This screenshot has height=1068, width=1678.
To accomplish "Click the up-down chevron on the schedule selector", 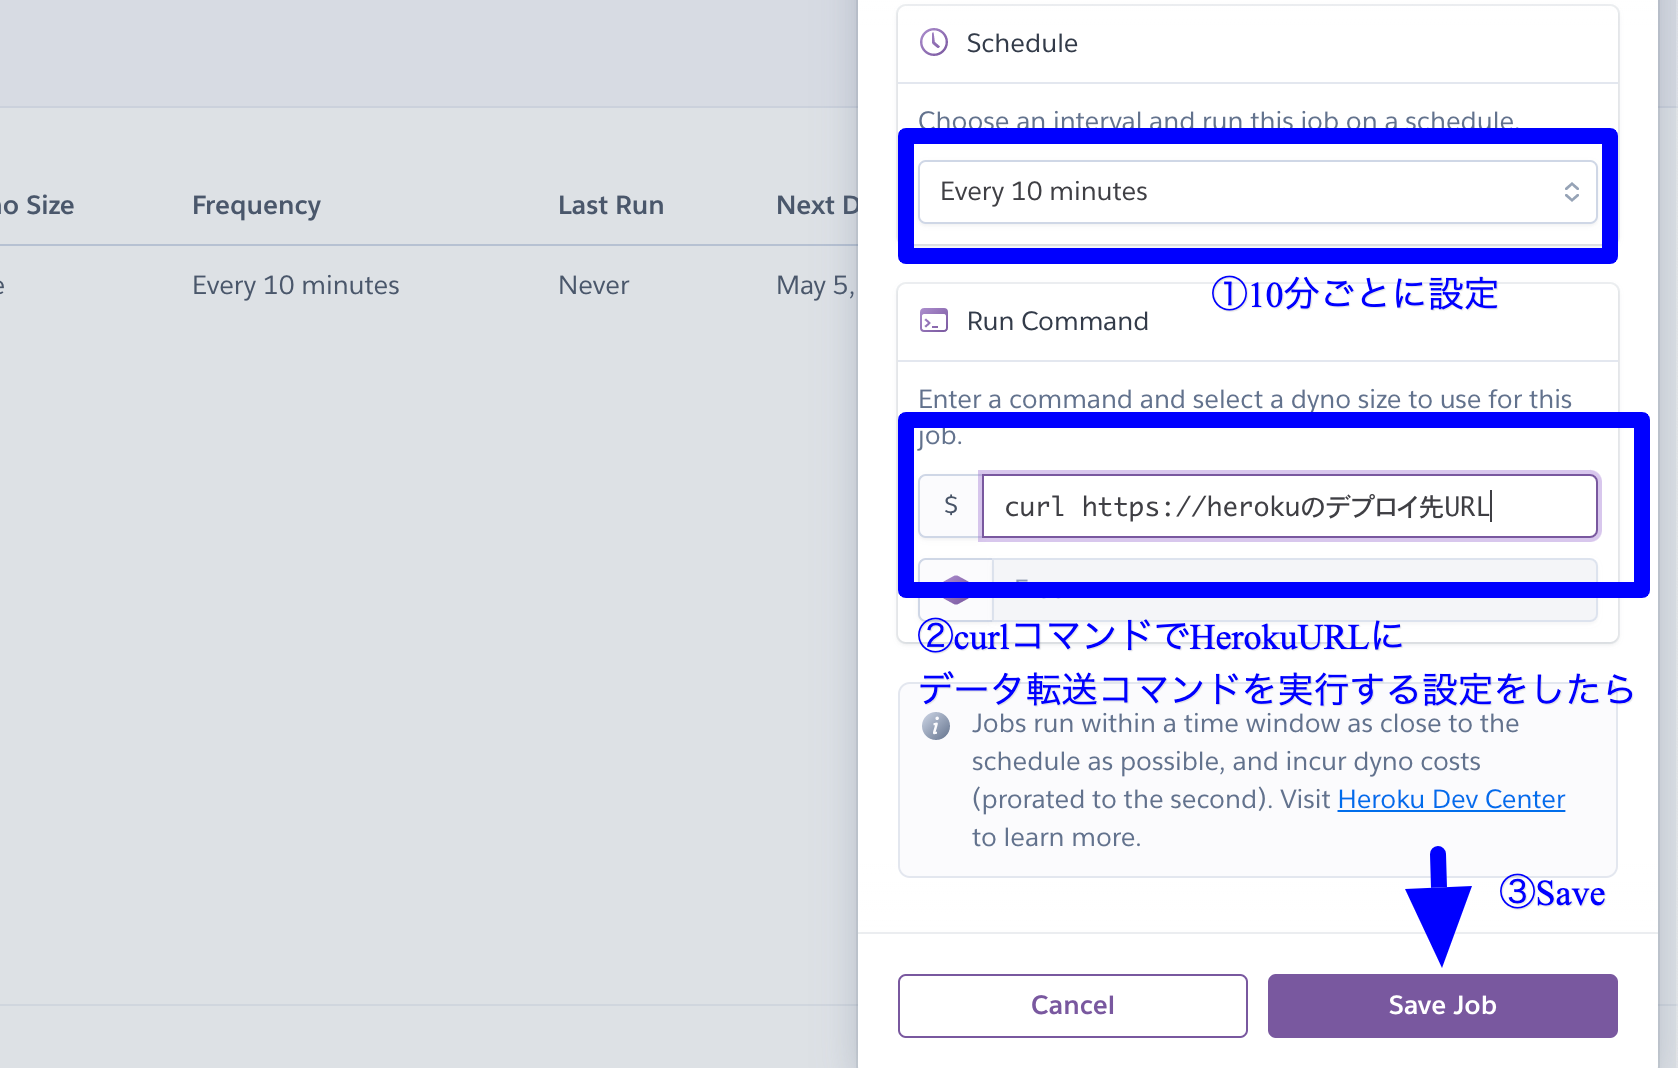I will point(1570,191).
